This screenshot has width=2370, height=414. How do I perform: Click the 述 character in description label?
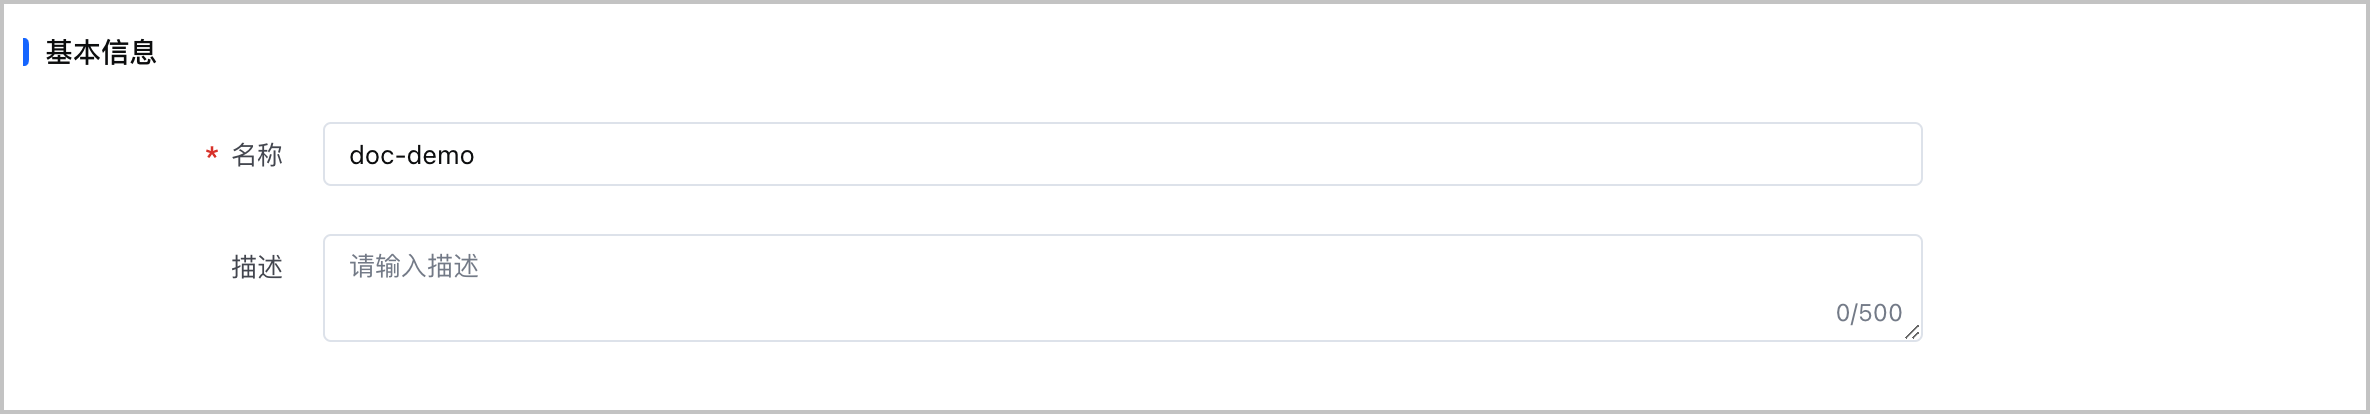(271, 267)
